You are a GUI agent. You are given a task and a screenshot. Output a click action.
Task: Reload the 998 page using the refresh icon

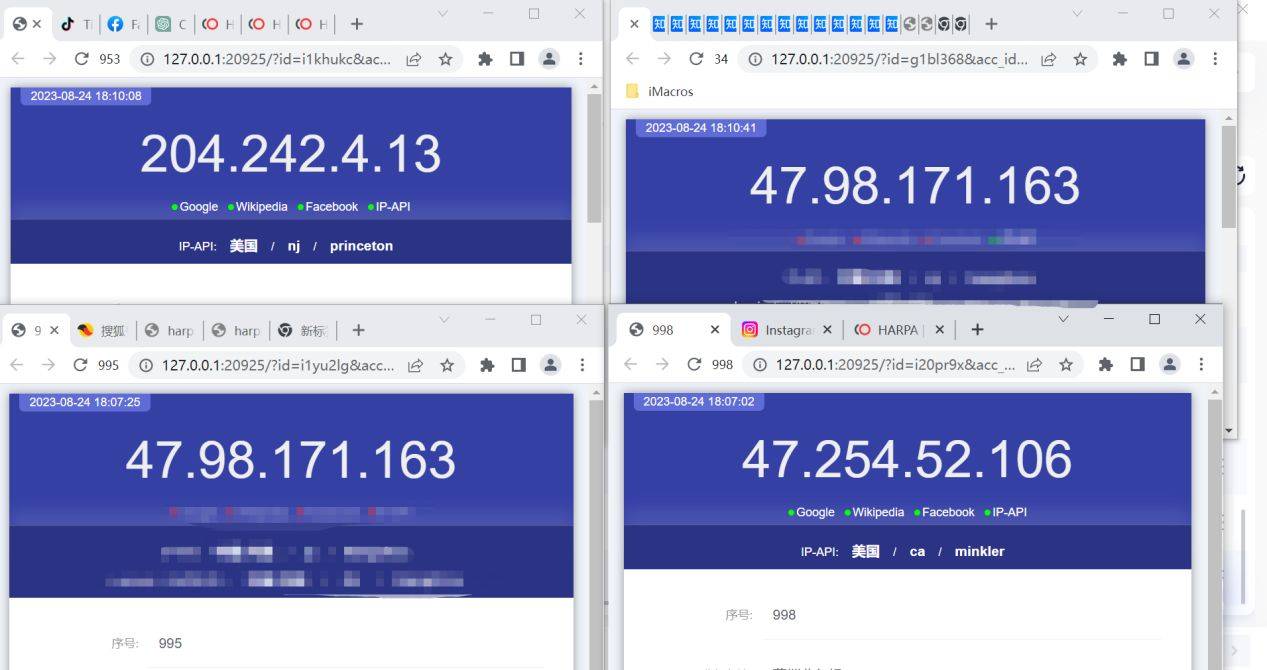695,364
